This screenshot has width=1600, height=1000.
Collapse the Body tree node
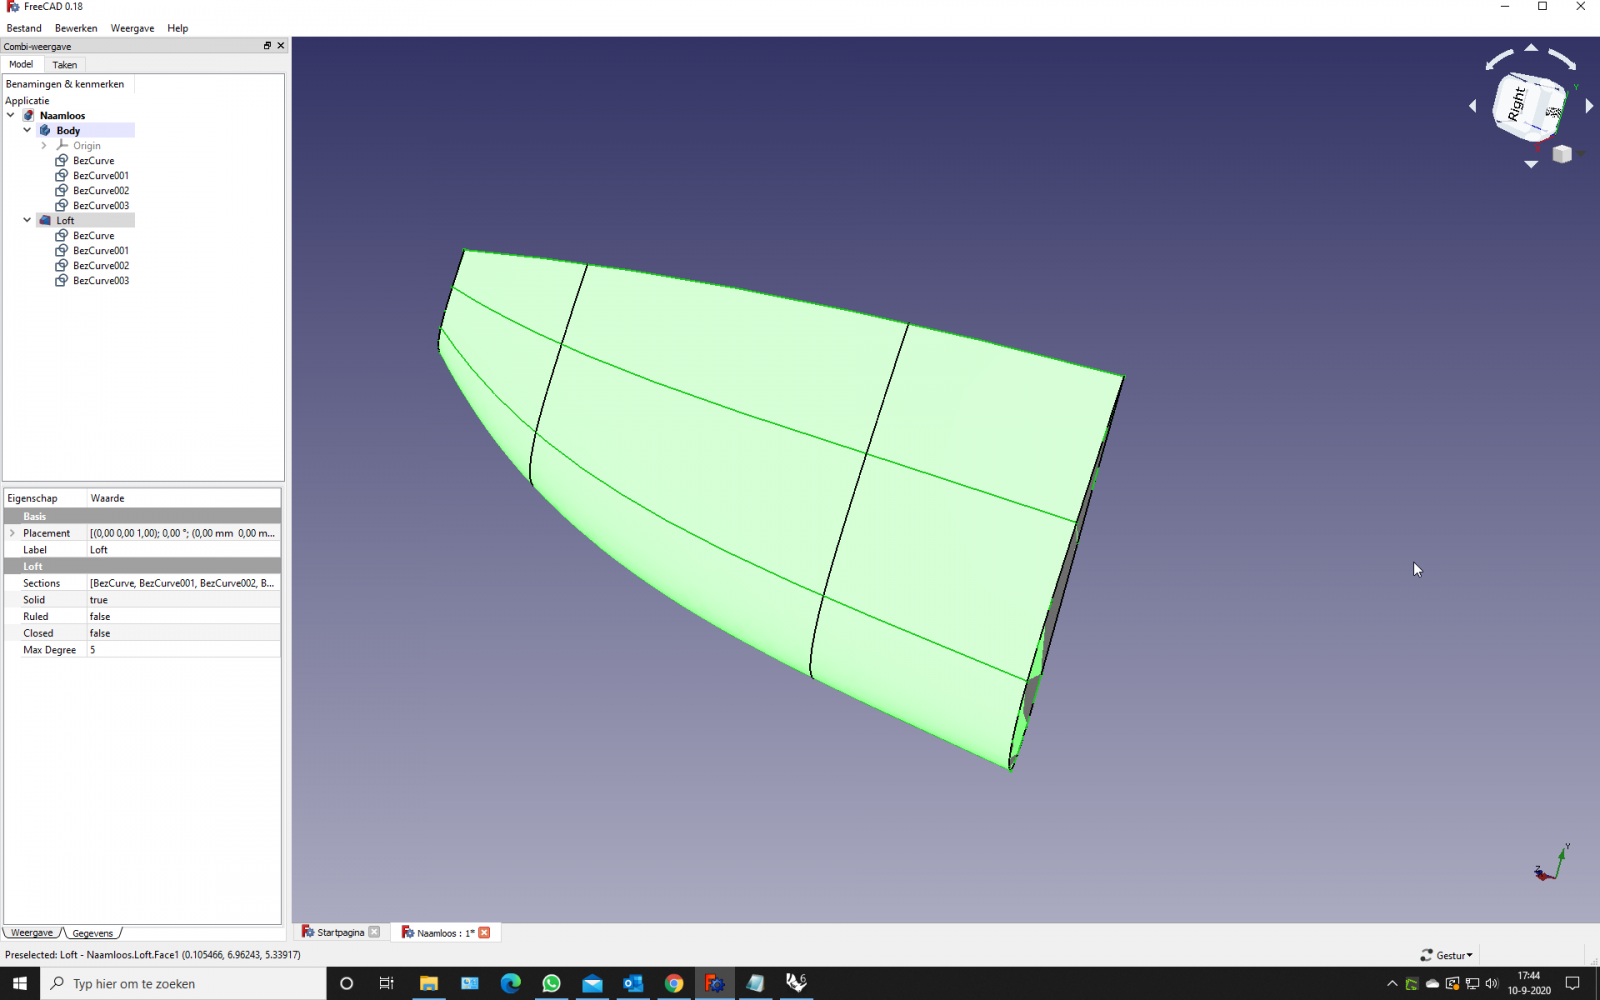coord(27,130)
